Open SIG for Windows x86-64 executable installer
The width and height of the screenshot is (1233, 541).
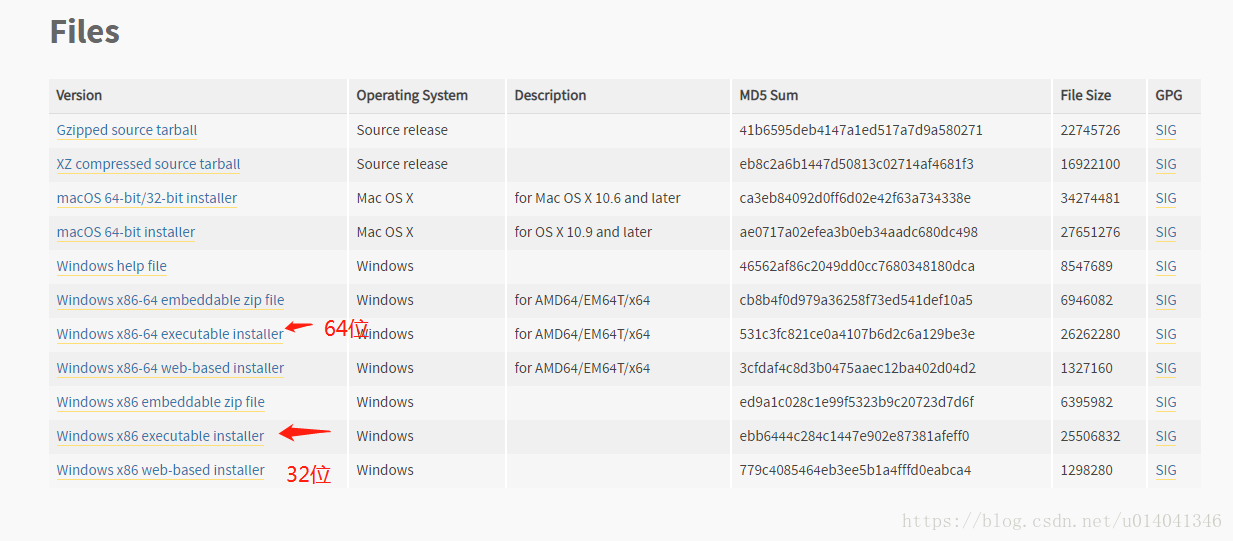(1166, 334)
